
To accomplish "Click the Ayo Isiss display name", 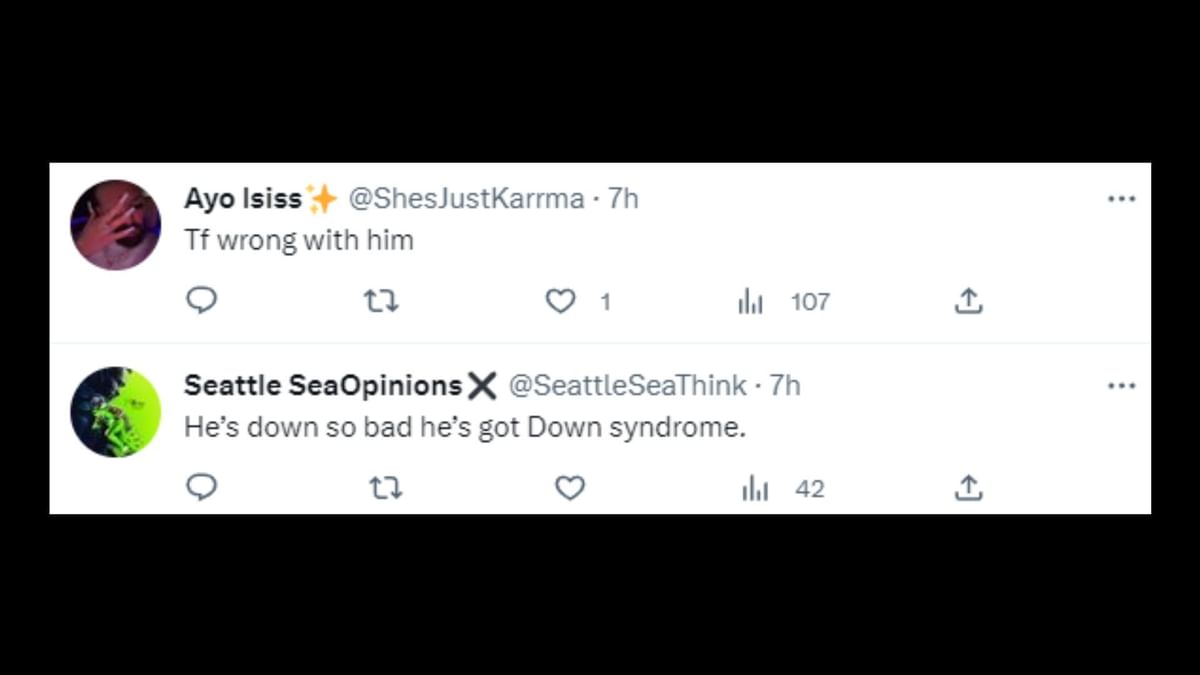I will [242, 199].
